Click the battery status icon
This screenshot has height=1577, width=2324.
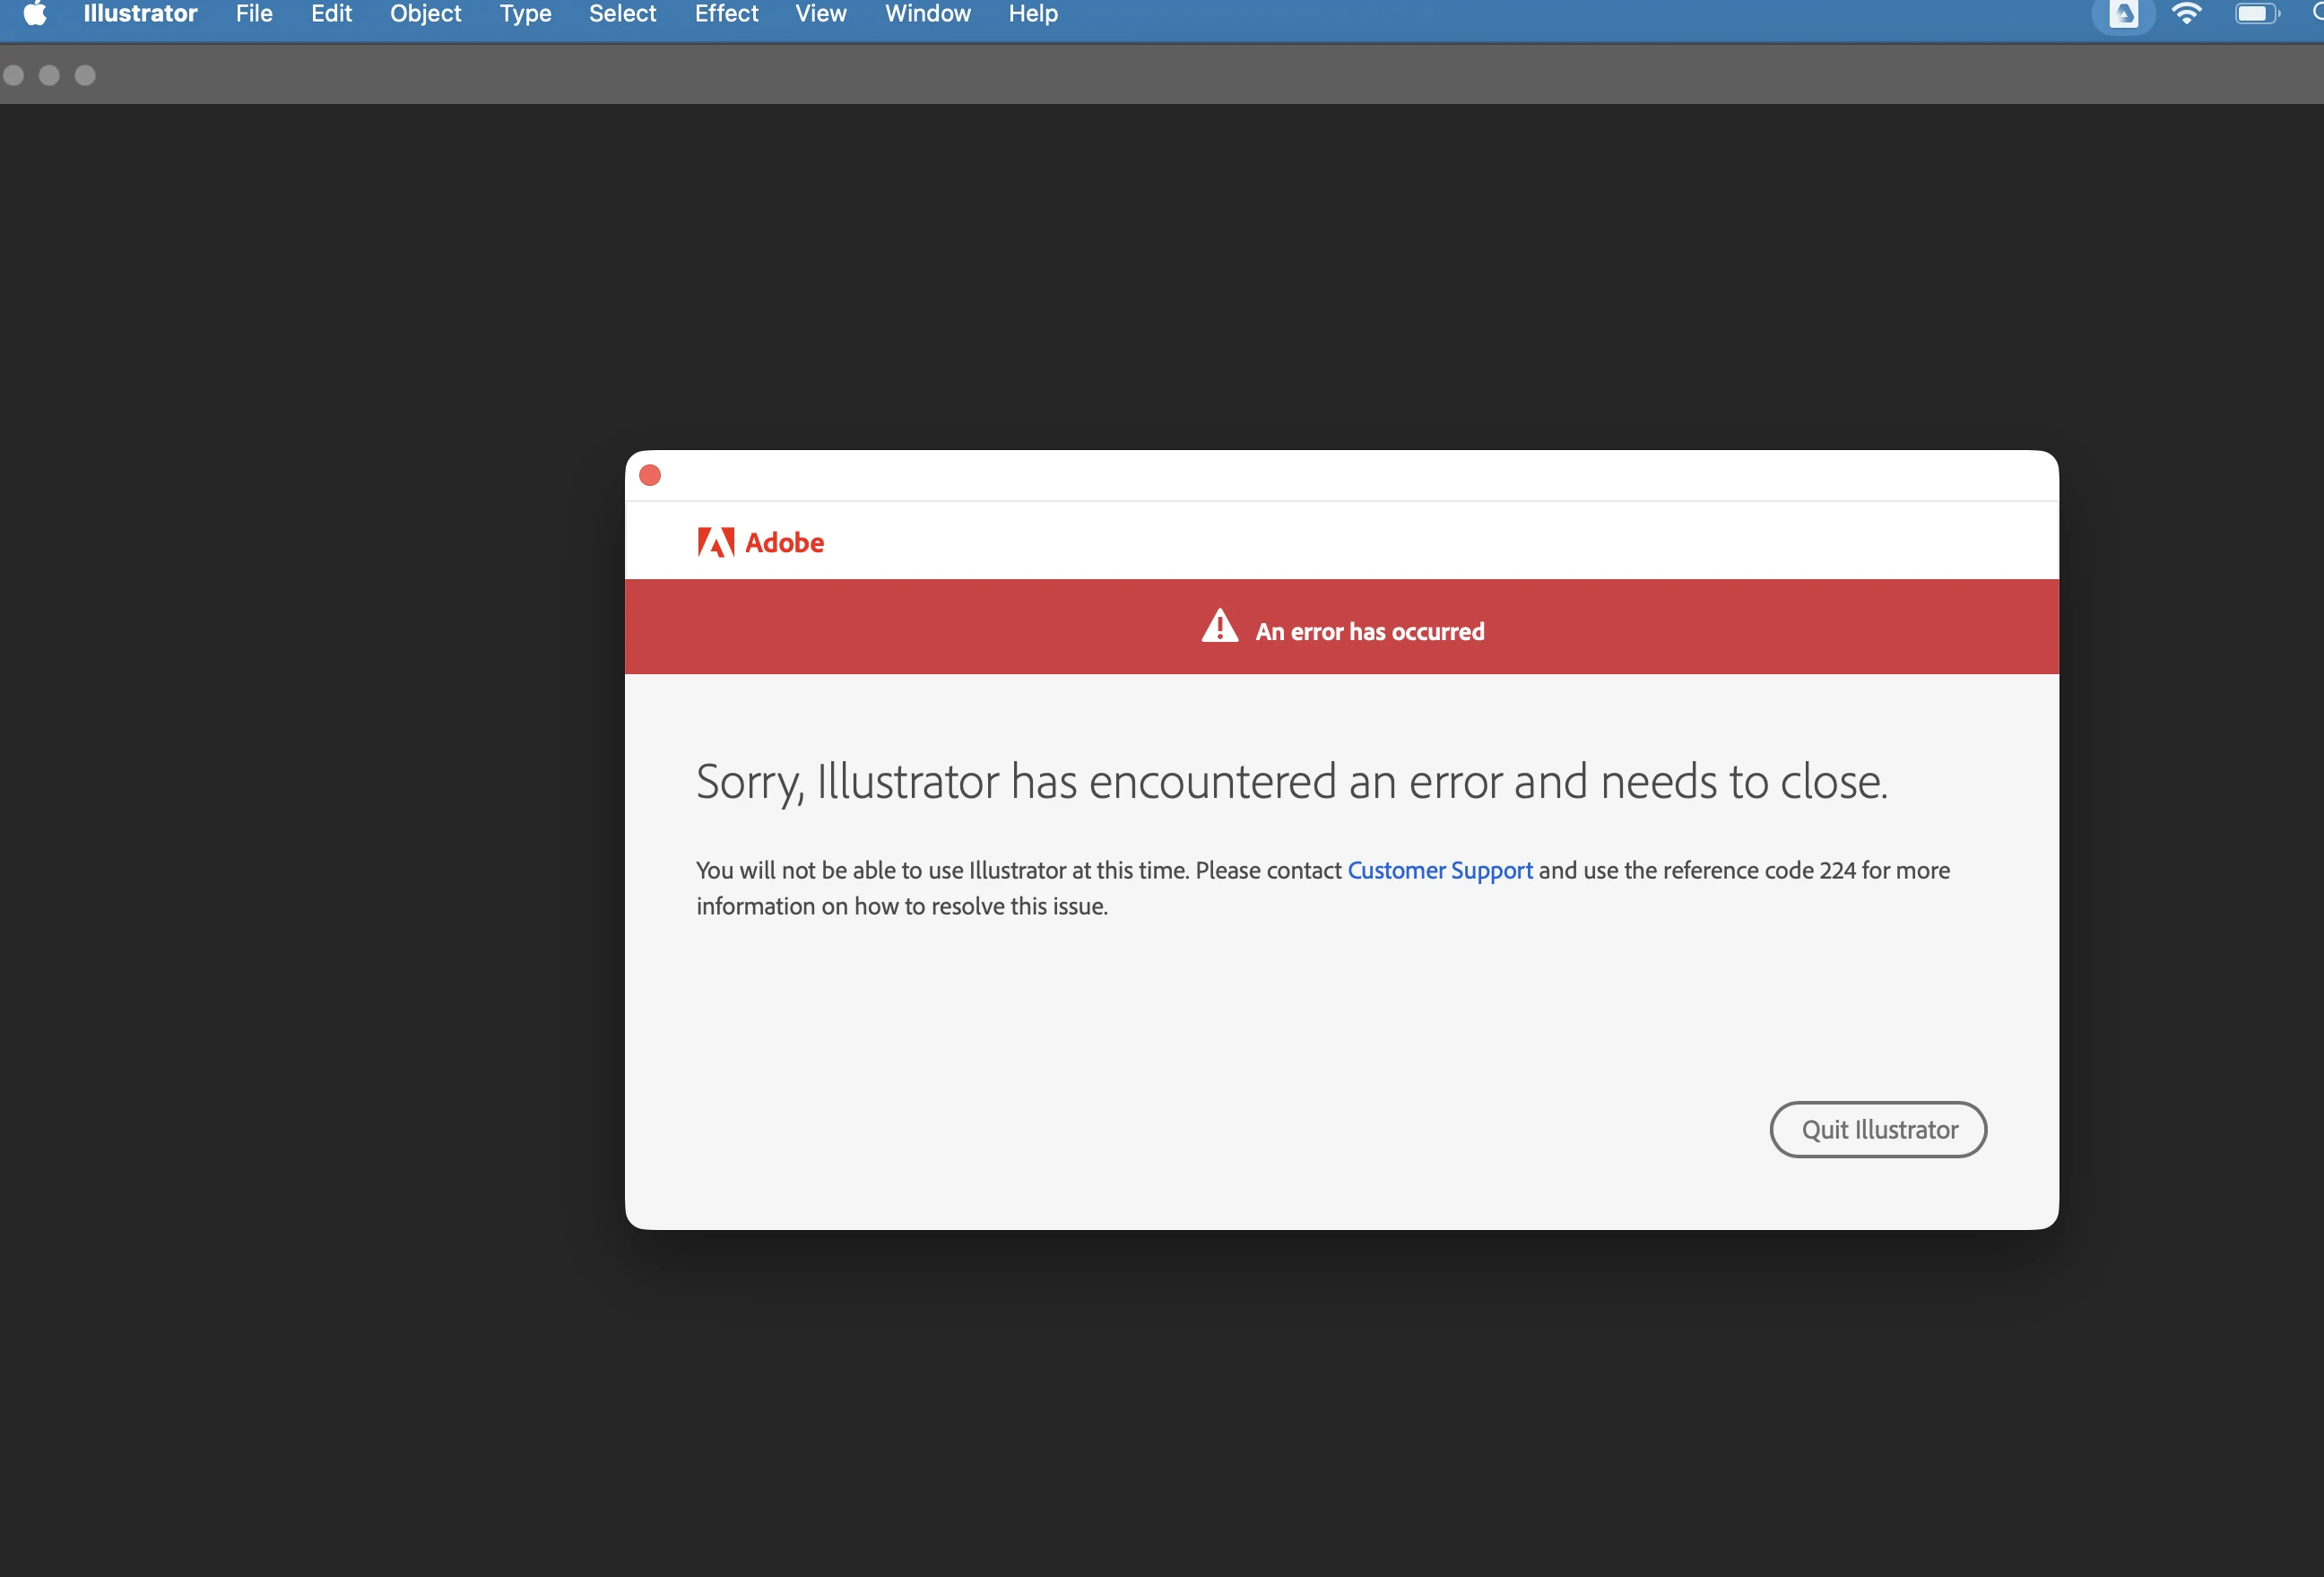click(2257, 14)
